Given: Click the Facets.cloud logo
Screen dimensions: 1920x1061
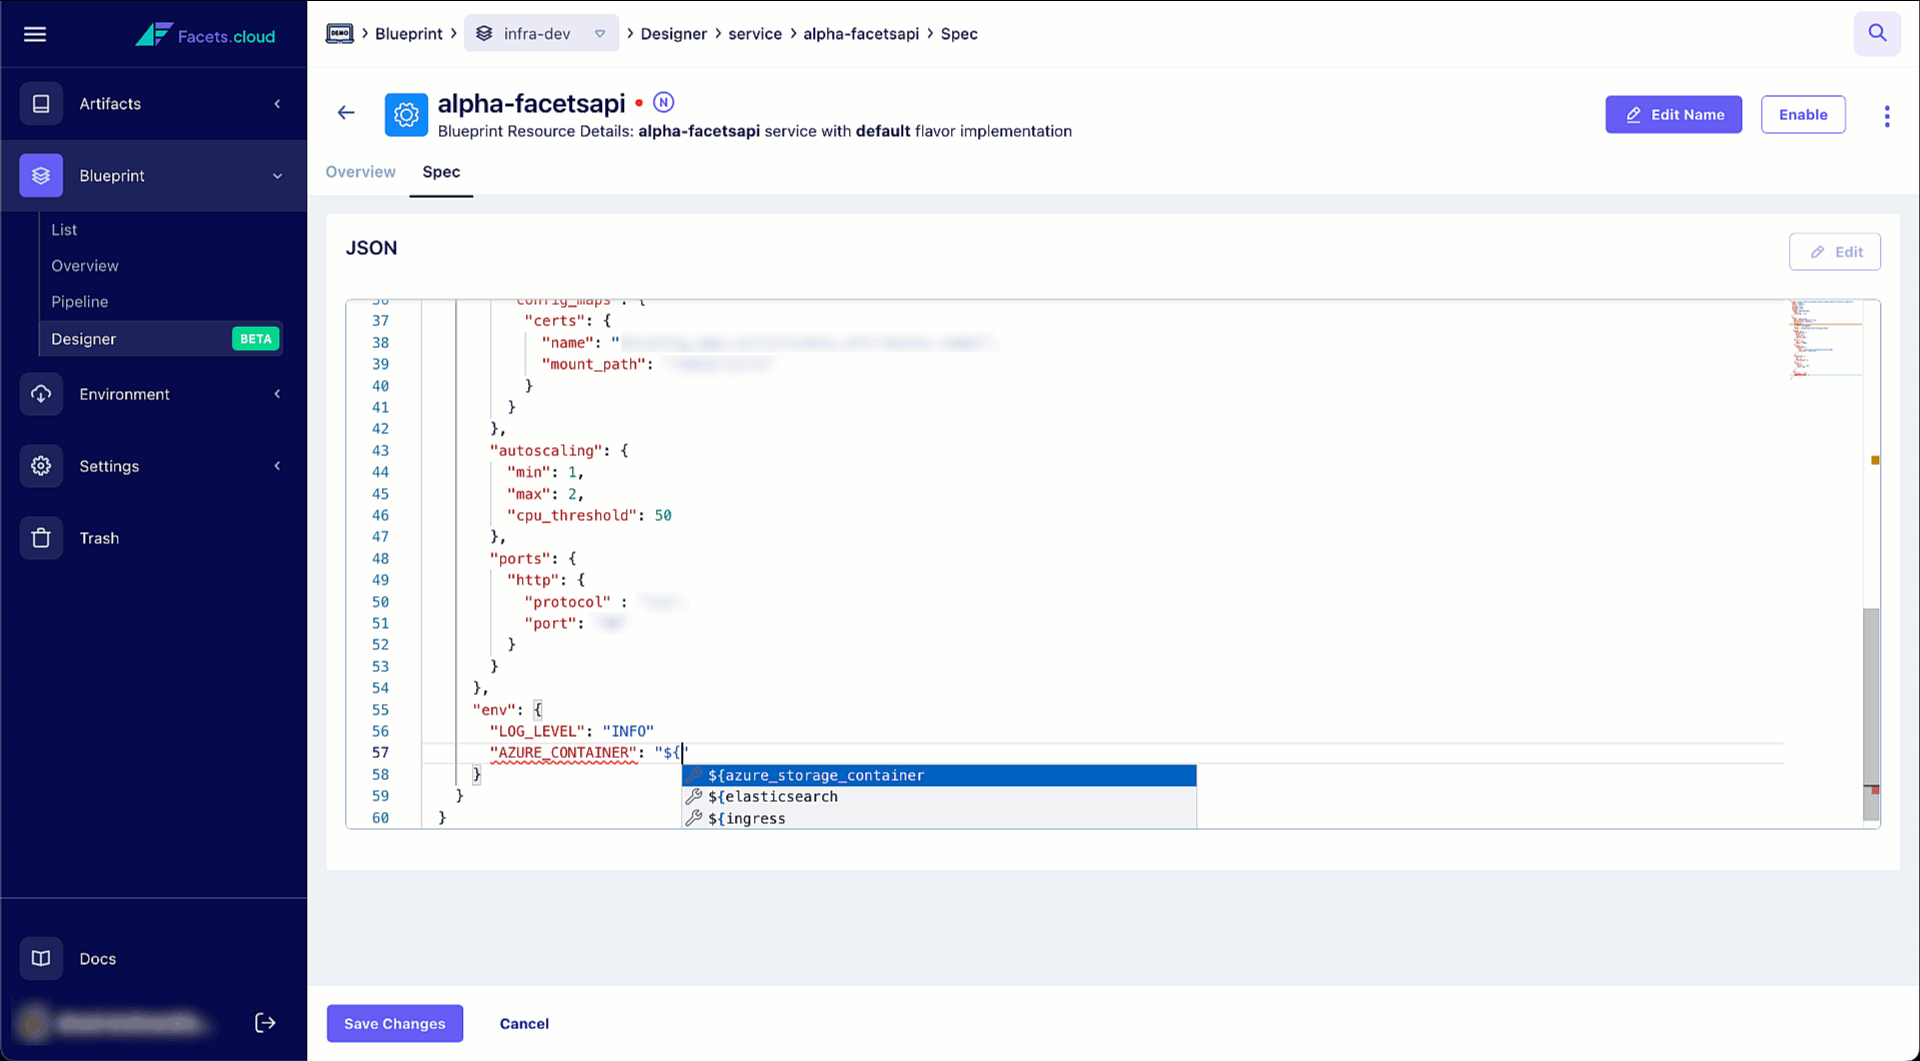Looking at the screenshot, I should 205,35.
